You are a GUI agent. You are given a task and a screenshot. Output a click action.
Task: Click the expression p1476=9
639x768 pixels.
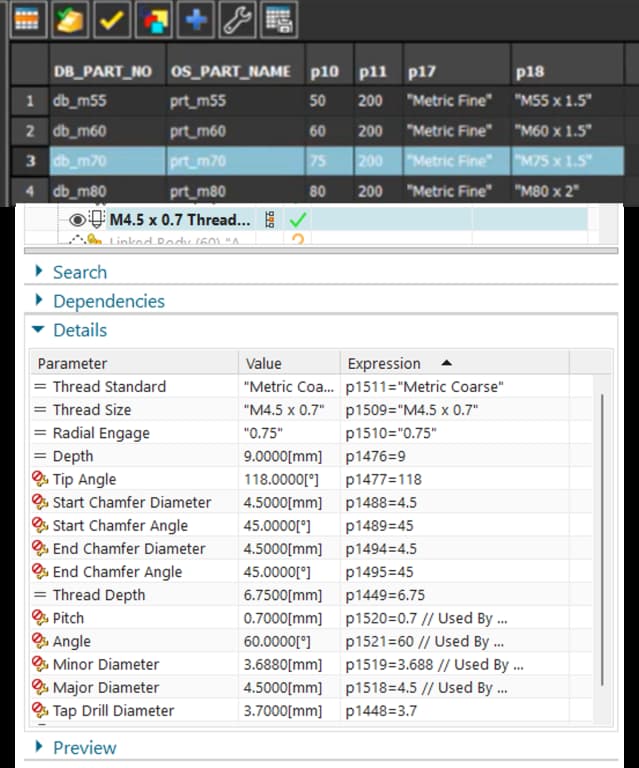(x=376, y=456)
